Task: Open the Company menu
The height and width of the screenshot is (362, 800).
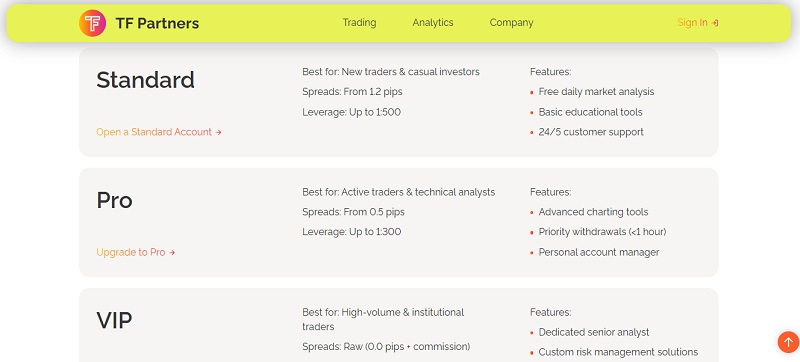Action: tap(511, 23)
